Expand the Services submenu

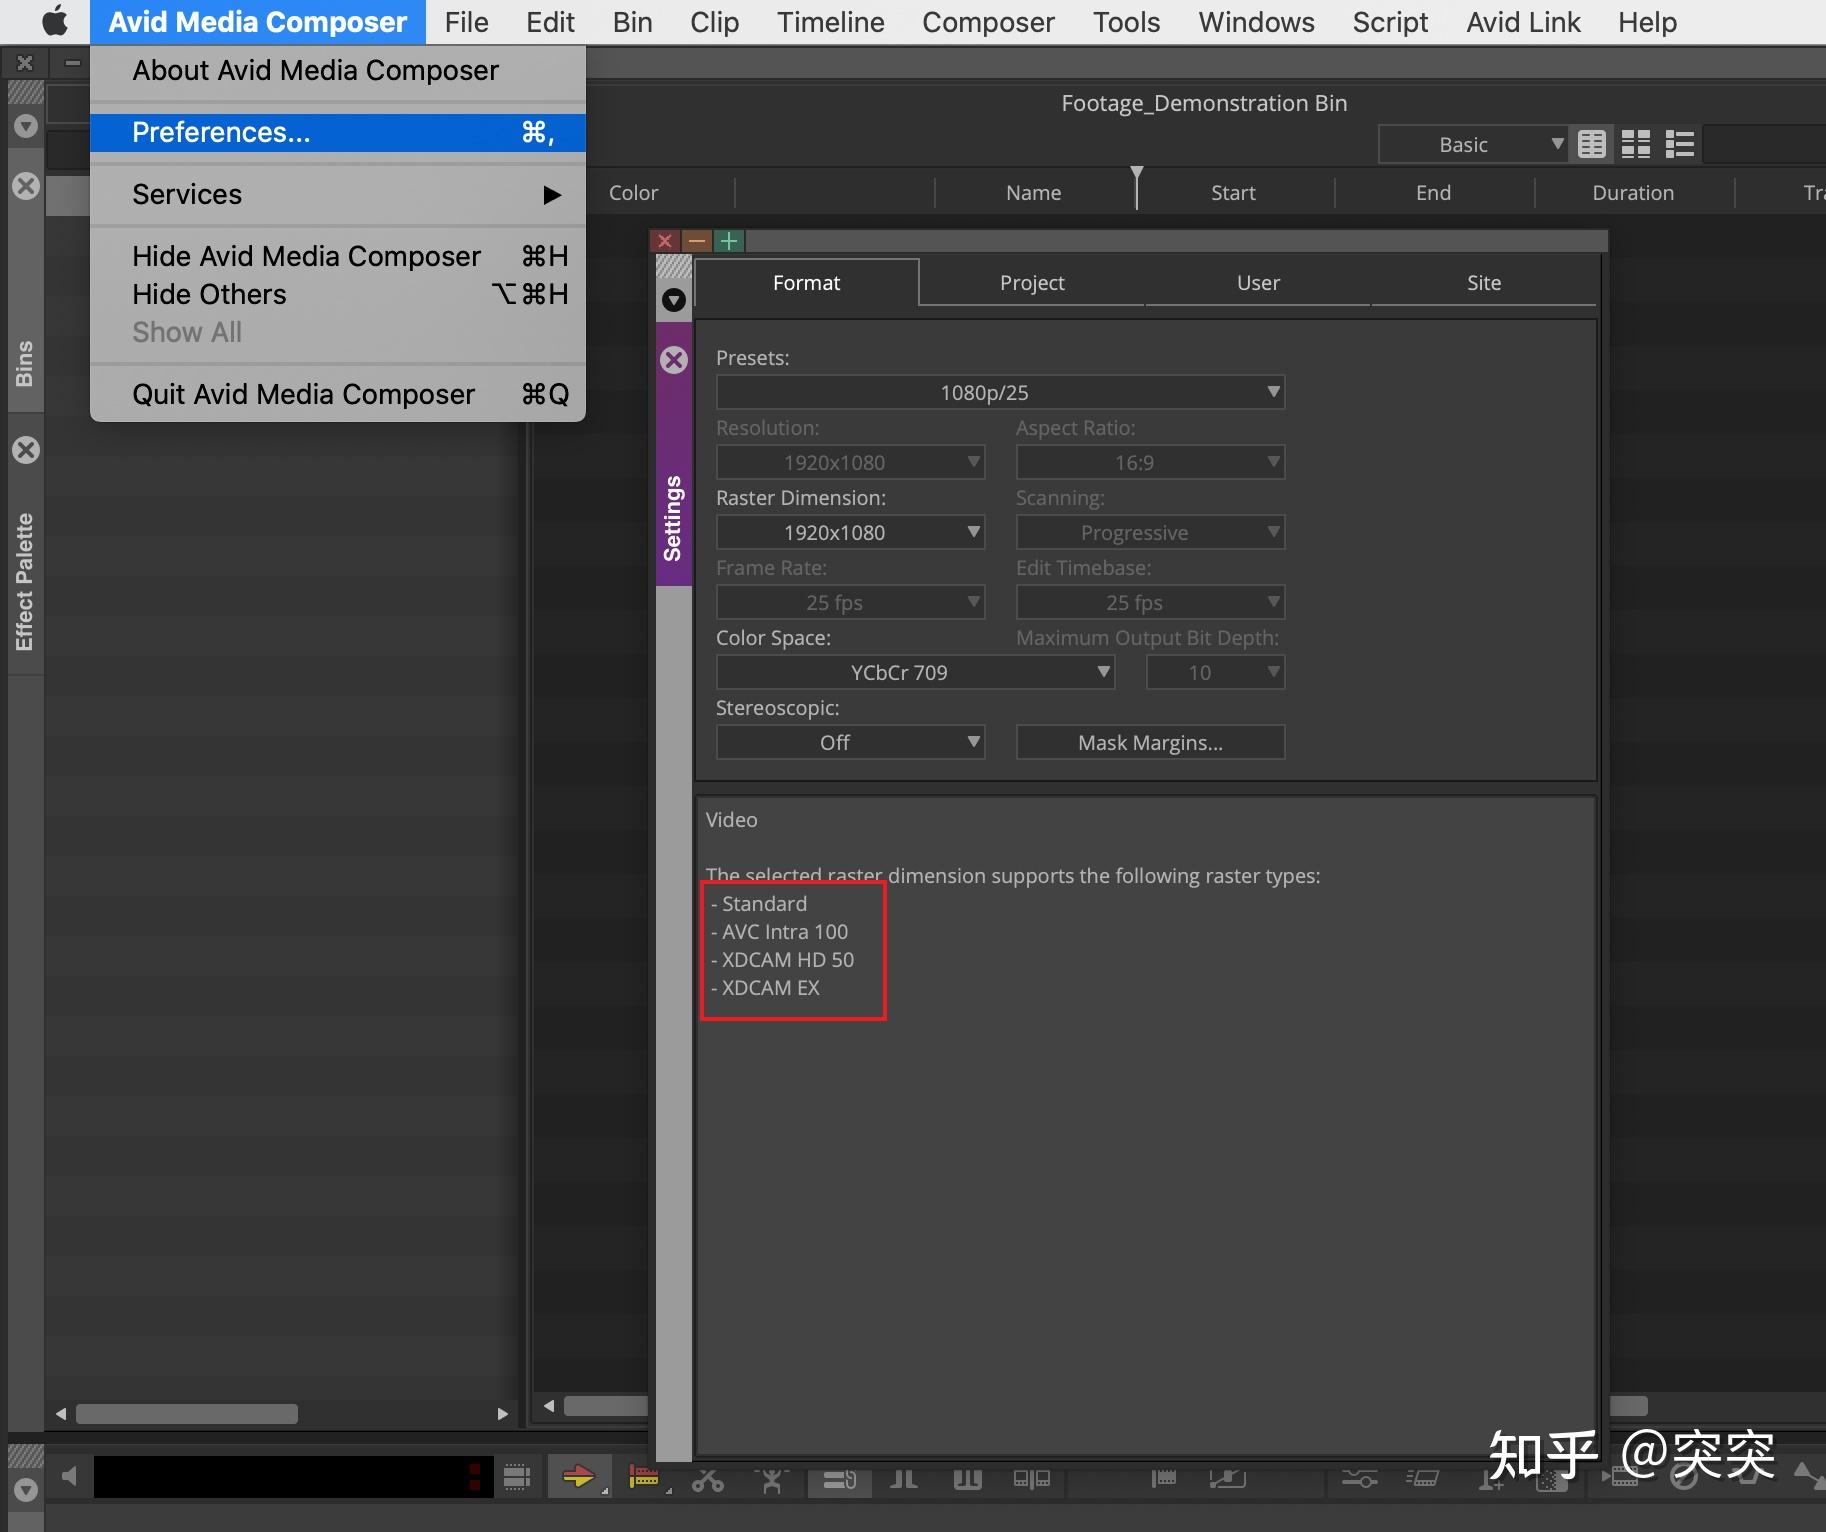tap(338, 194)
